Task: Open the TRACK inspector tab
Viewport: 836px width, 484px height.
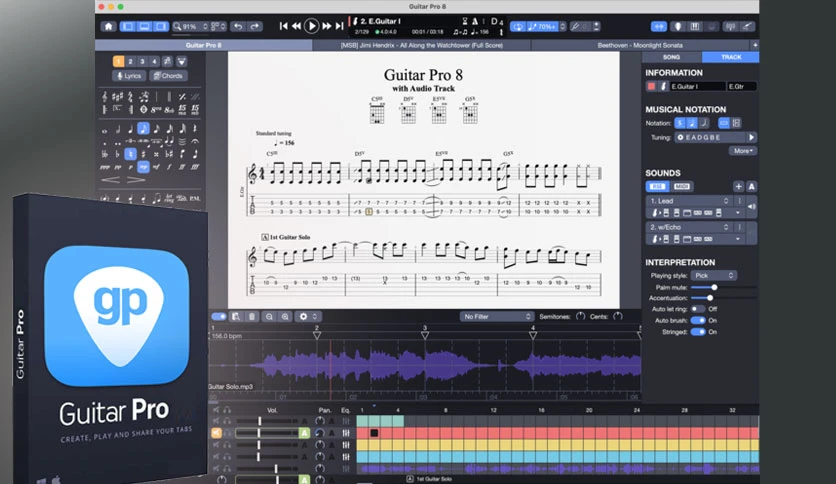Action: click(731, 57)
